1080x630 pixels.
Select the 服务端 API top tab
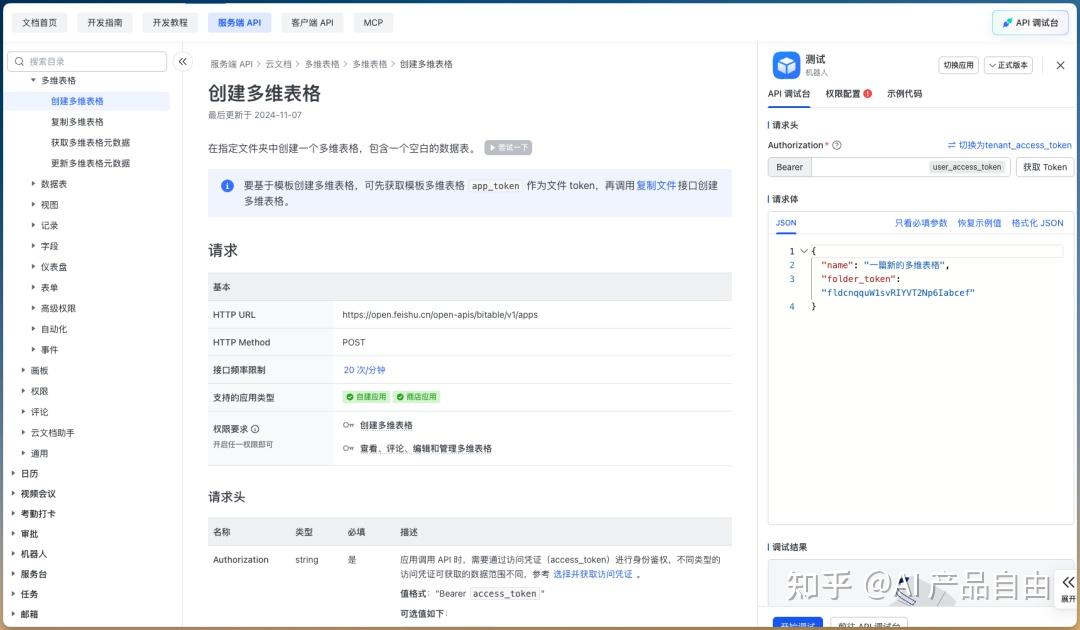[240, 23]
